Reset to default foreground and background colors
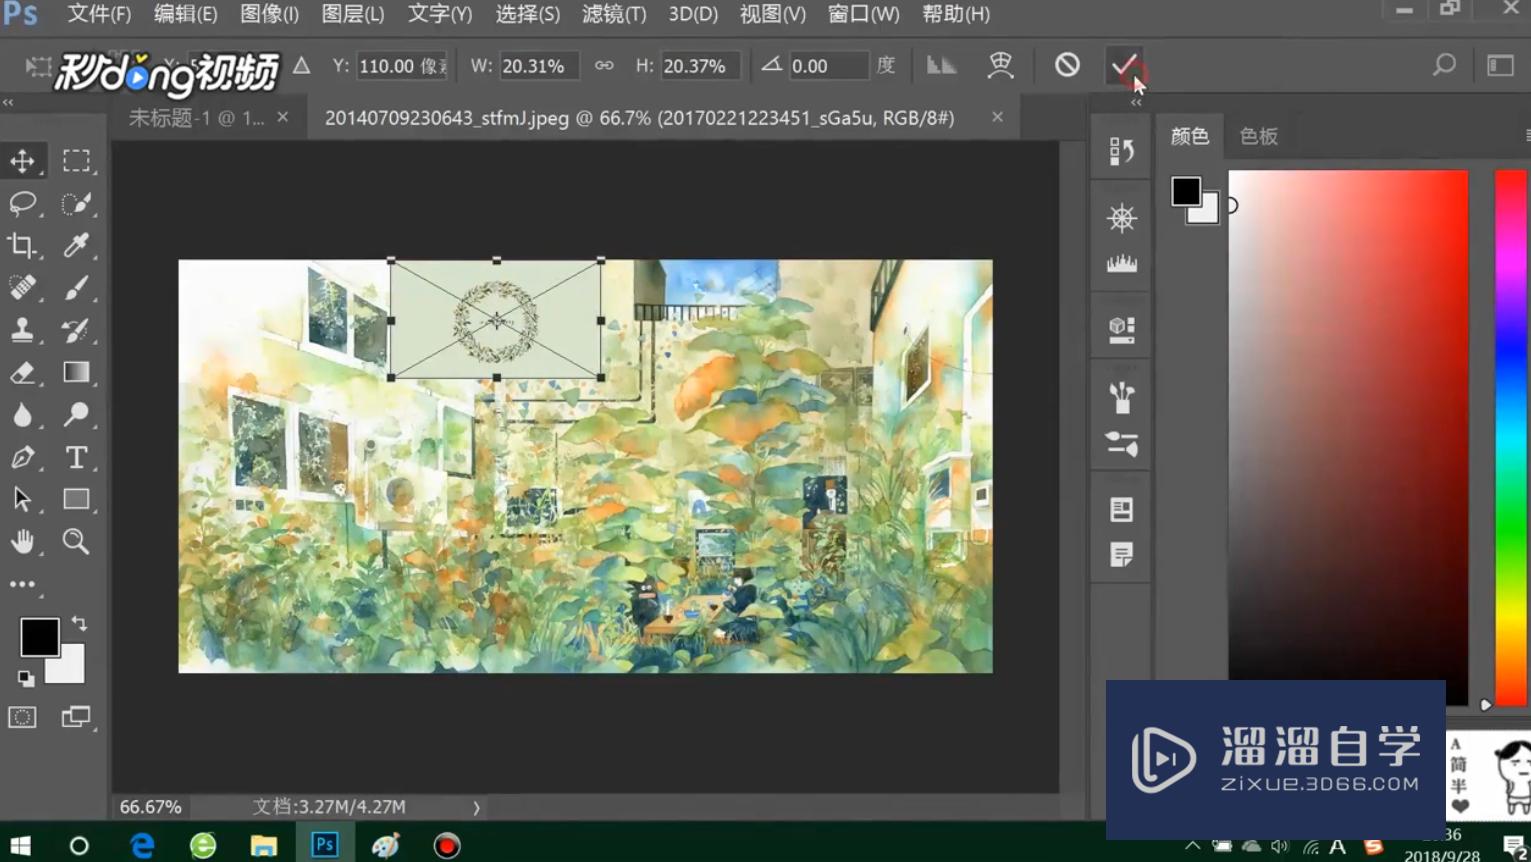 [26, 678]
